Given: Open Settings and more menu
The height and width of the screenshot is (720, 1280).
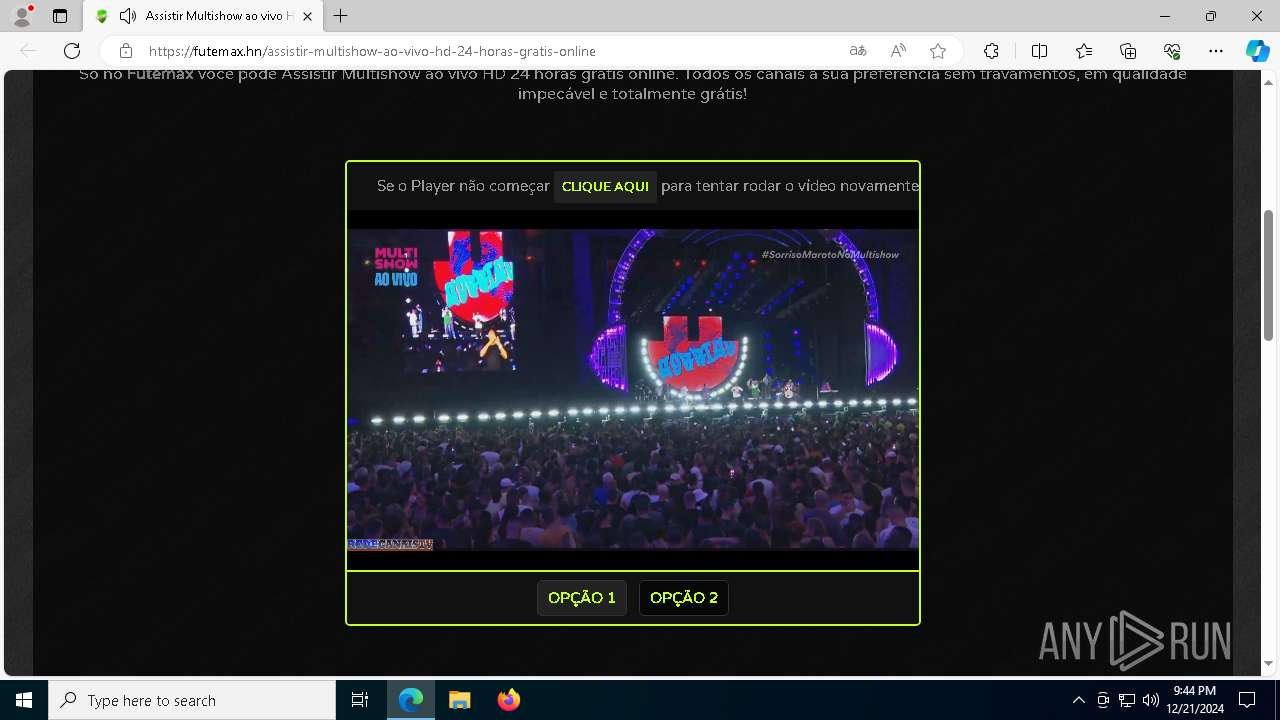Looking at the screenshot, I should (x=1216, y=51).
